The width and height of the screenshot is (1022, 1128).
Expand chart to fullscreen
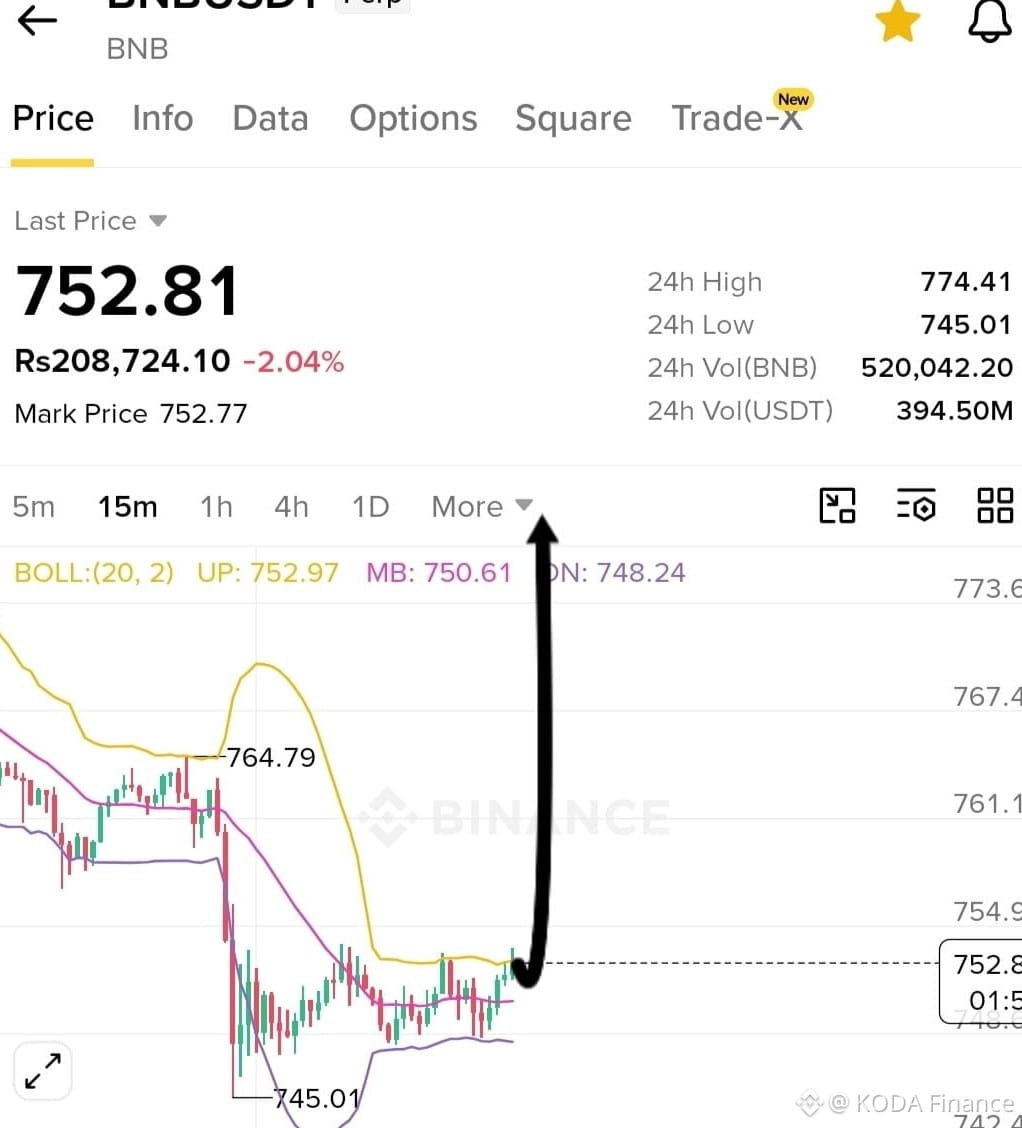click(x=43, y=1071)
